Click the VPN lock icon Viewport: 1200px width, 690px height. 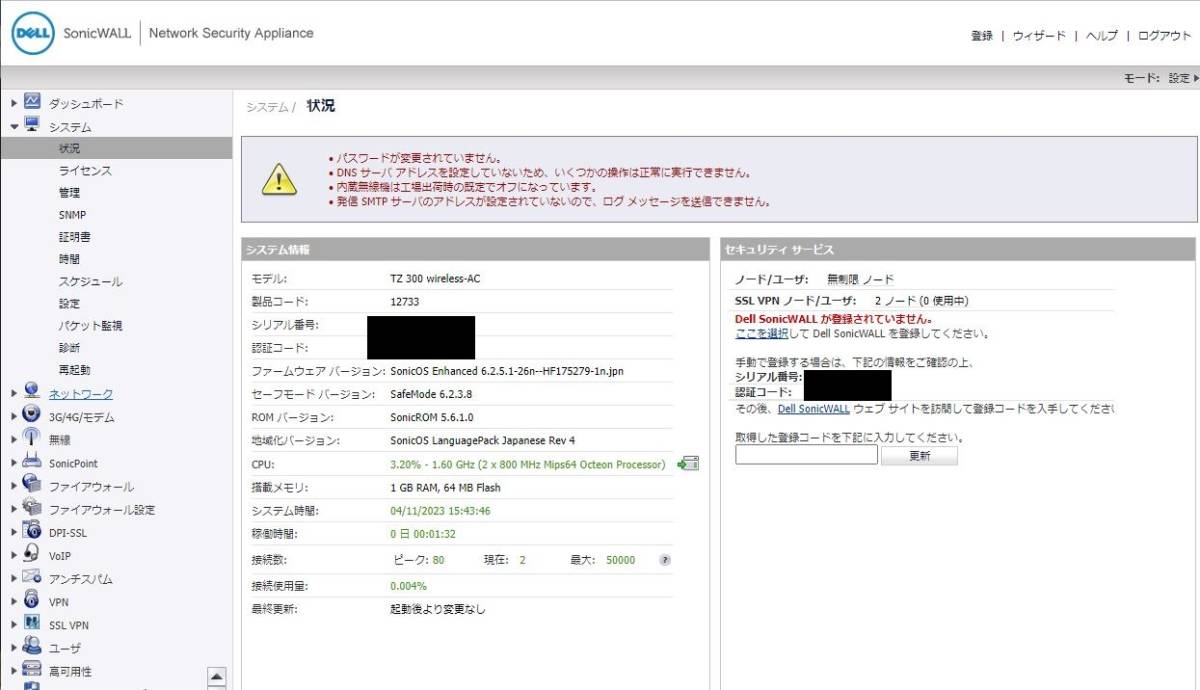click(32, 601)
